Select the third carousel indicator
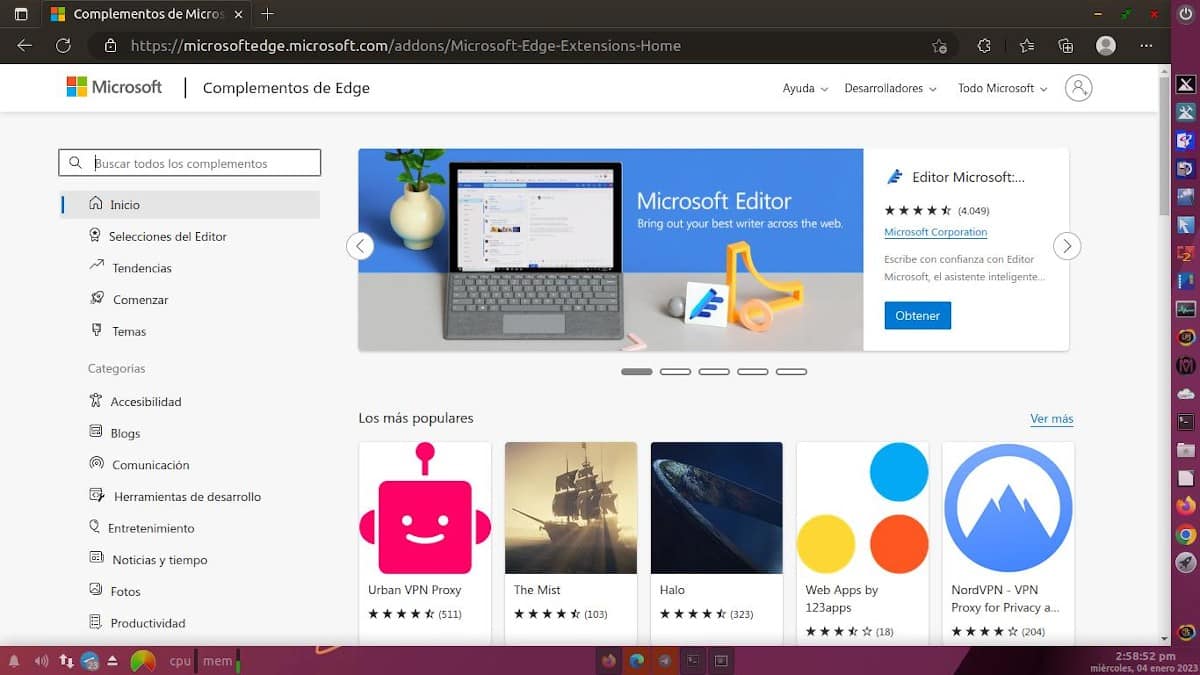 (x=714, y=371)
